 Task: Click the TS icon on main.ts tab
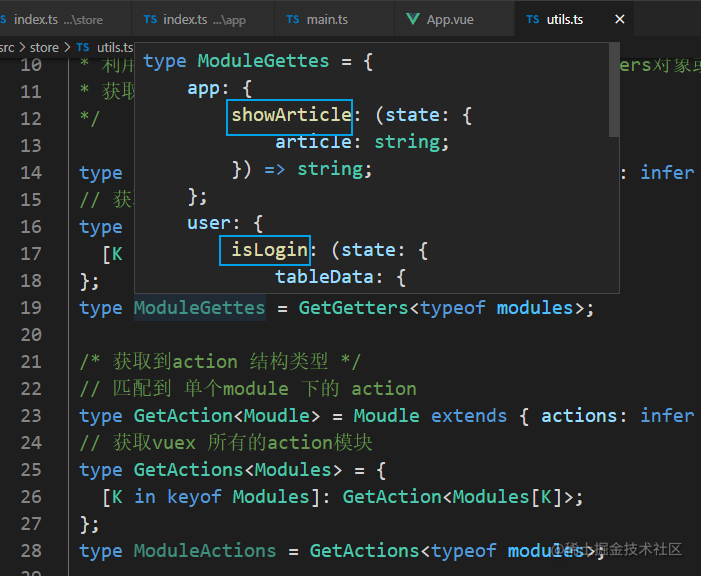pos(293,19)
